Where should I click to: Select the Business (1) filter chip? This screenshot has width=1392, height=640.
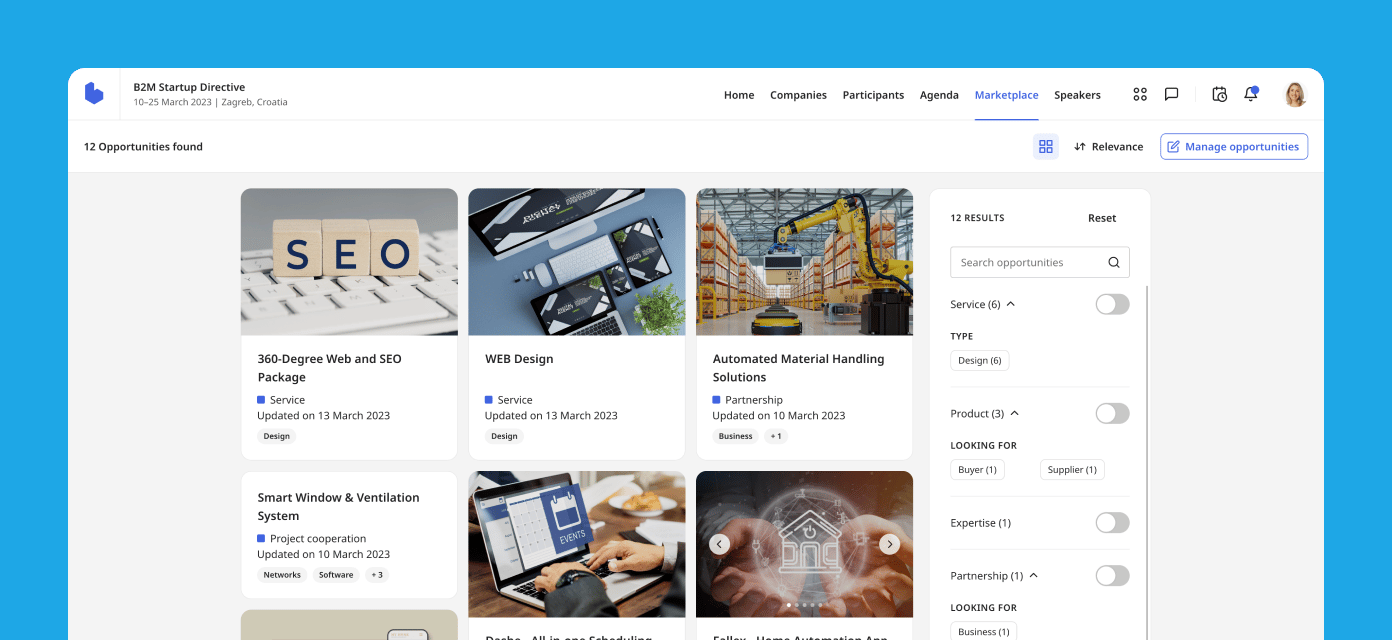coord(983,631)
